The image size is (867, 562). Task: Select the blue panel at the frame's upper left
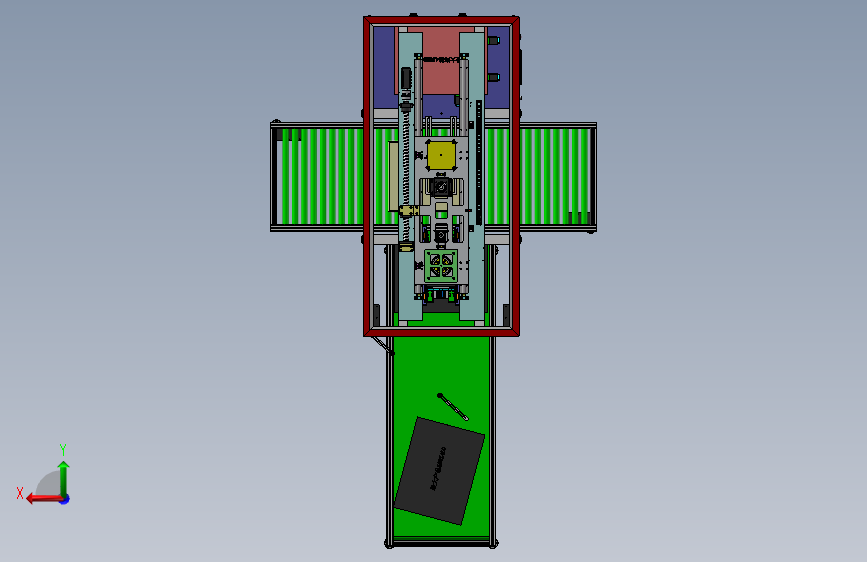tap(384, 67)
